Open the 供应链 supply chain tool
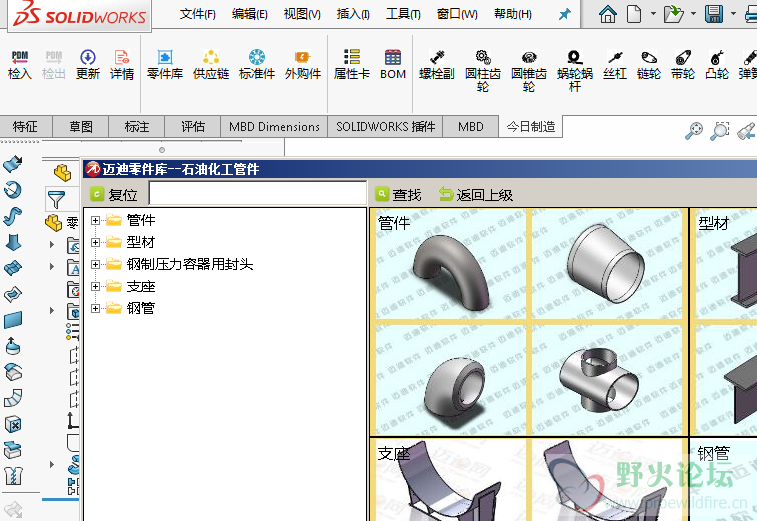This screenshot has width=757, height=521. (x=211, y=65)
